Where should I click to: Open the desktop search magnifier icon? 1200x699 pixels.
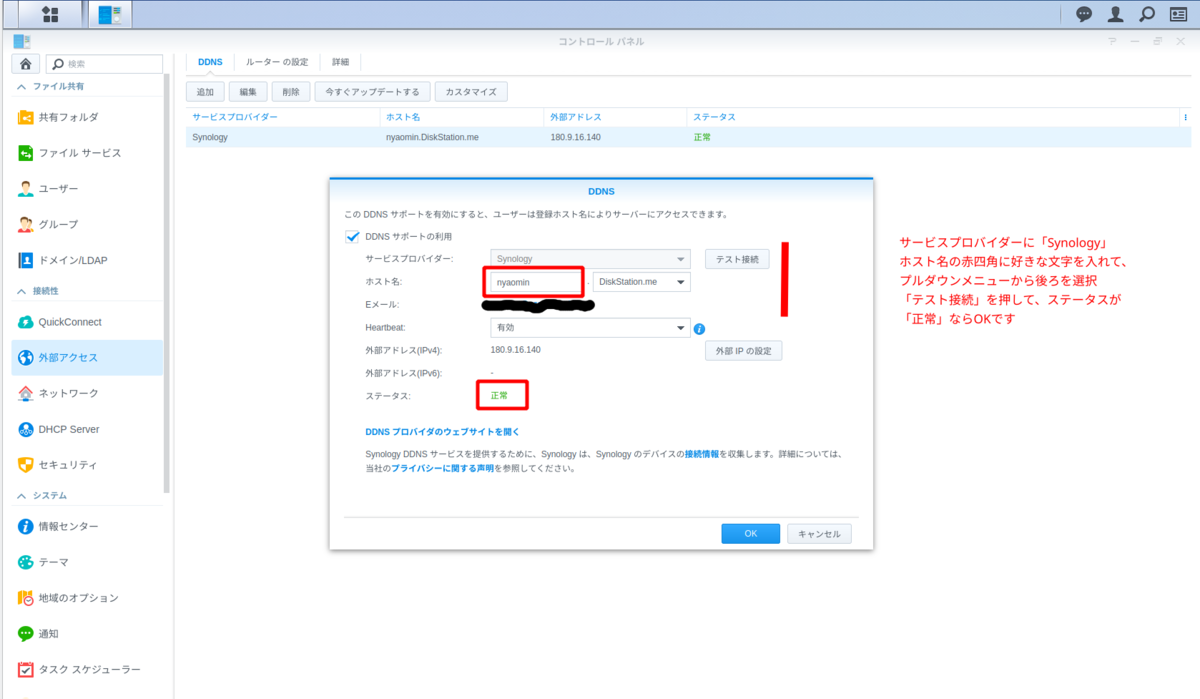1147,14
